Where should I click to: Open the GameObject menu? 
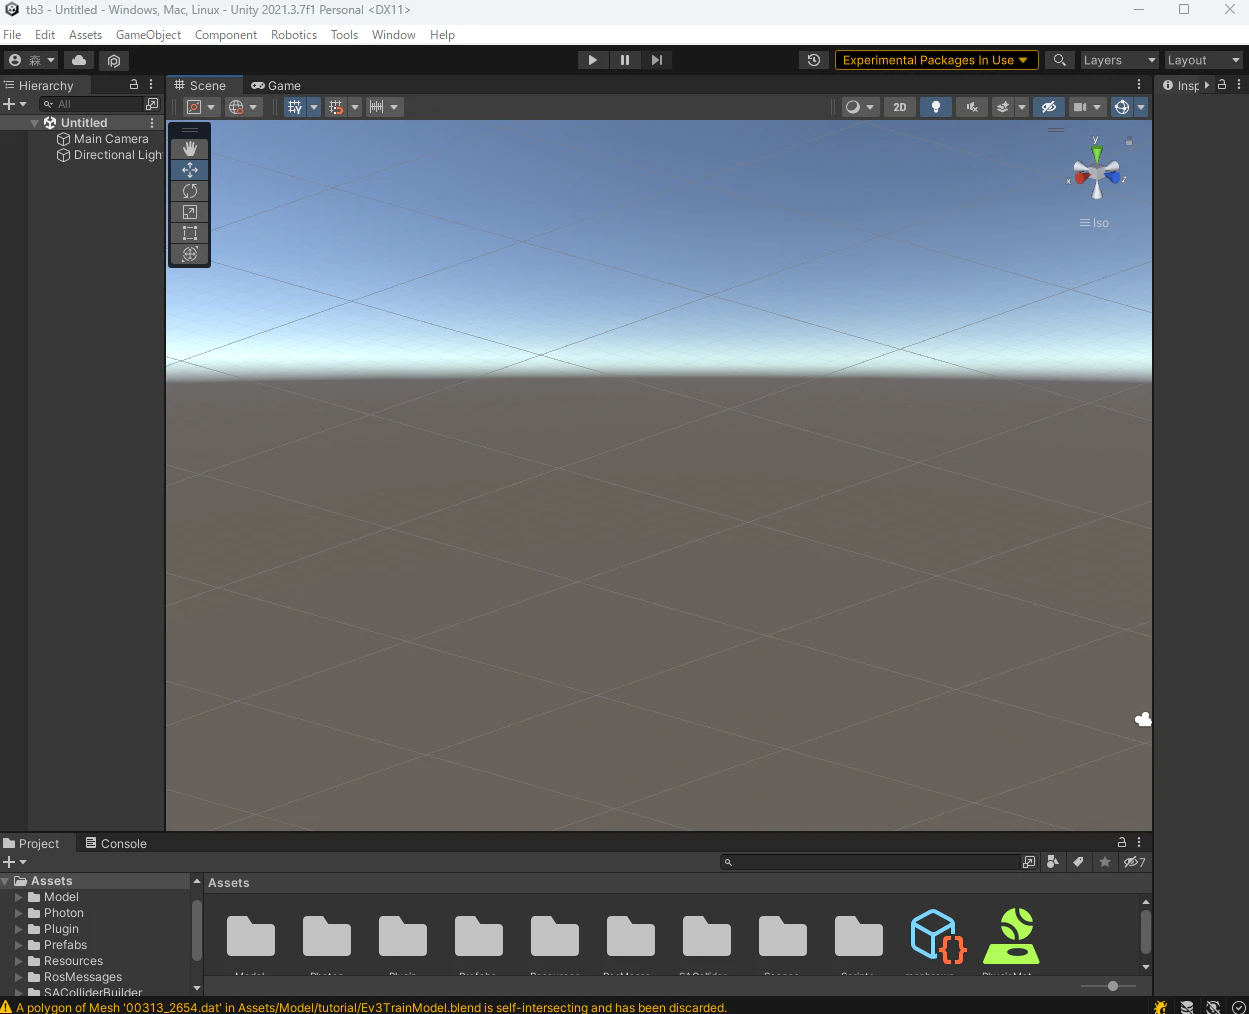pyautogui.click(x=148, y=35)
